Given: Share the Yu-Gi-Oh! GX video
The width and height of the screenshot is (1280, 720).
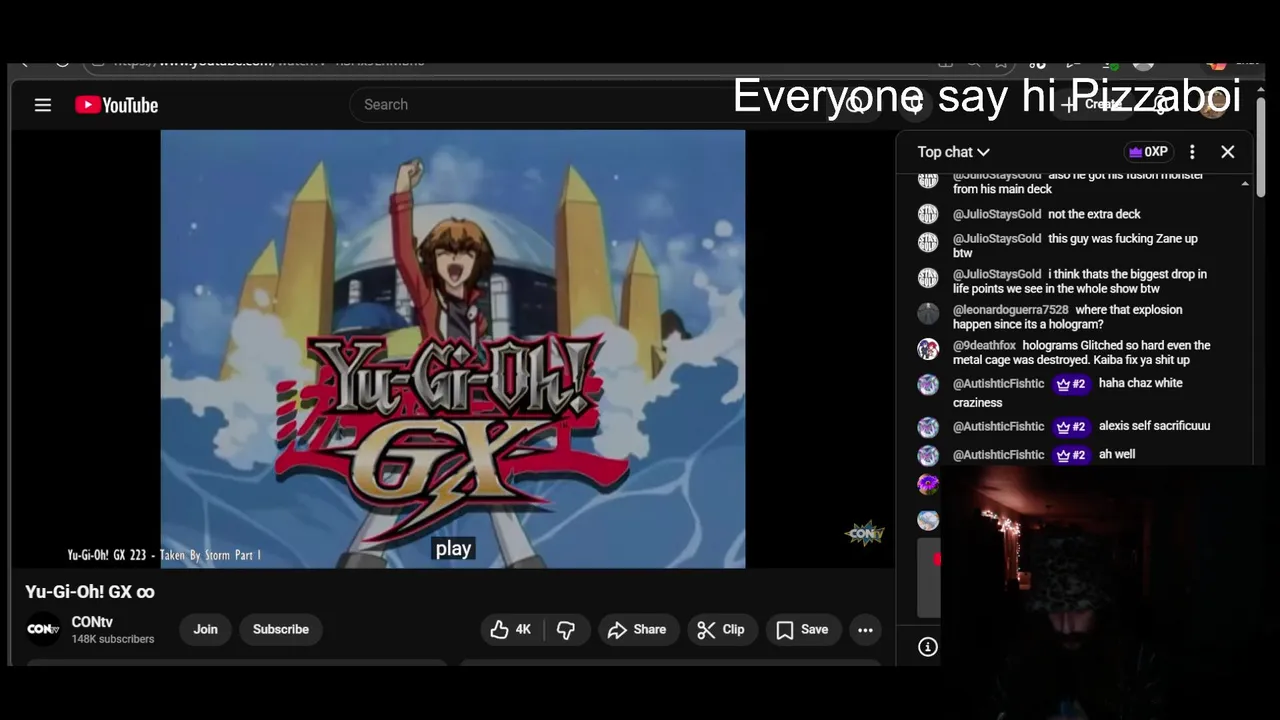Looking at the screenshot, I should coord(637,629).
